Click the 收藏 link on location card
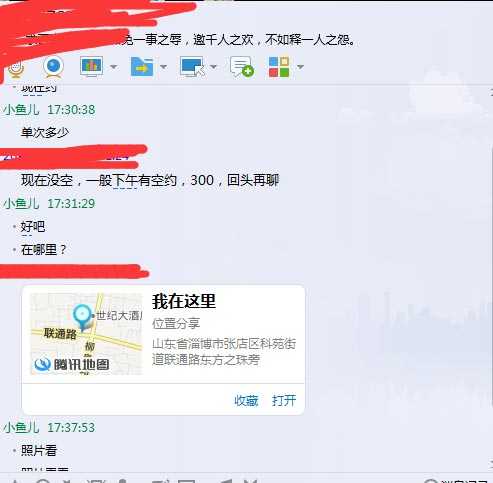 tap(246, 400)
